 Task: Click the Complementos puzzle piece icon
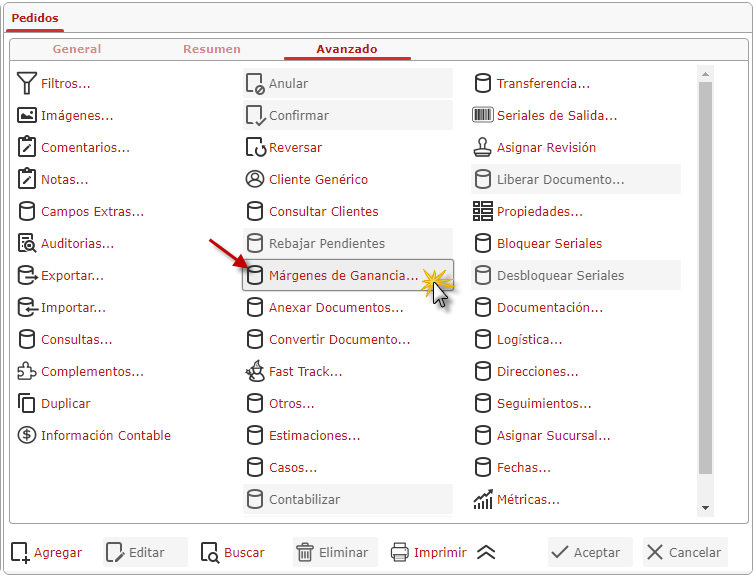(x=27, y=371)
